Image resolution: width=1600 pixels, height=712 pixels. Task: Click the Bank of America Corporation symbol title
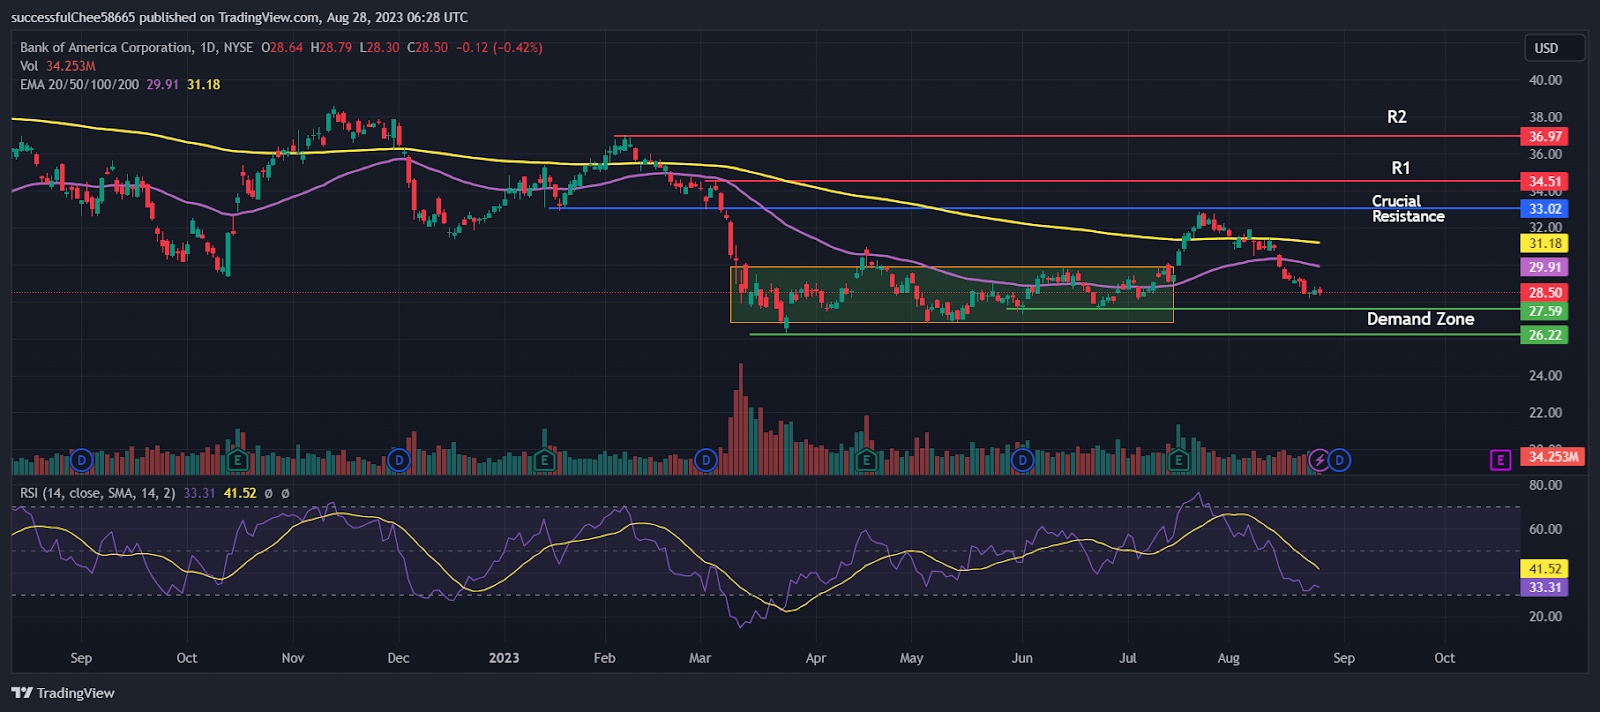click(x=107, y=47)
